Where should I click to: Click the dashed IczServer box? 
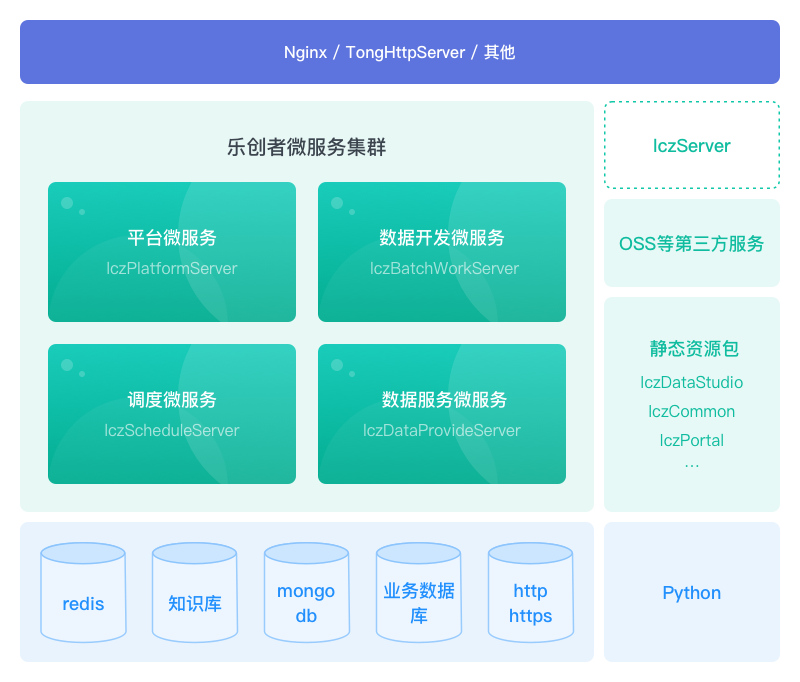pyautogui.click(x=691, y=145)
